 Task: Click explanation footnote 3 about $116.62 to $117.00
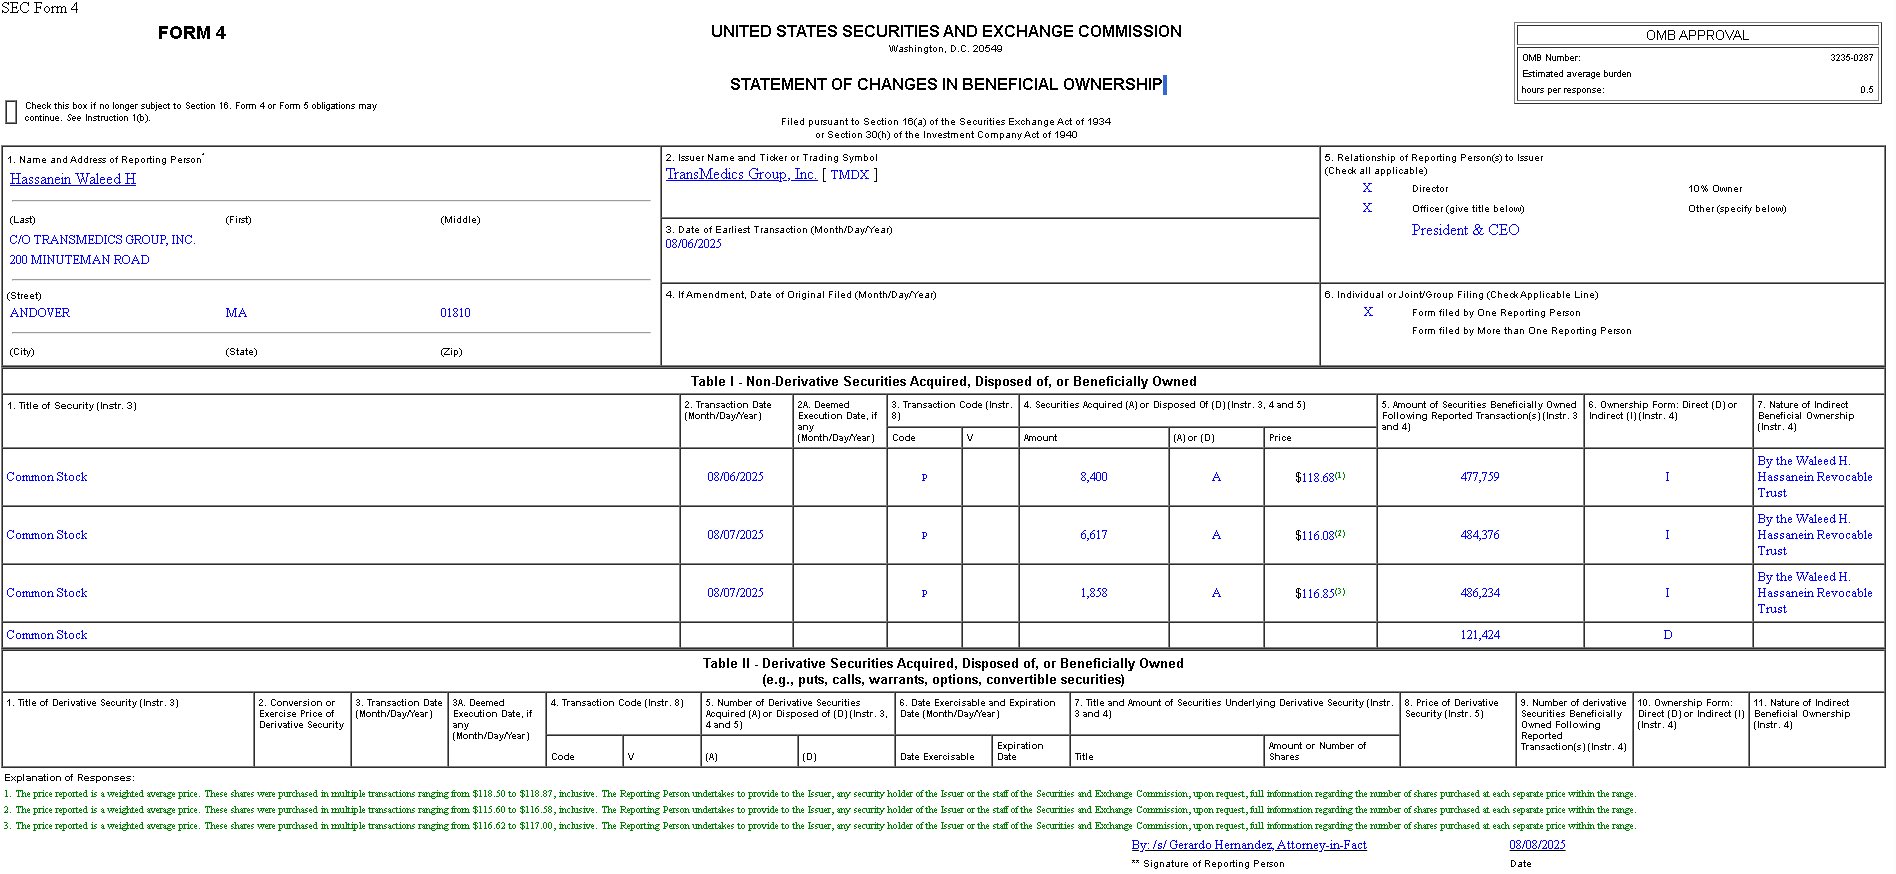click(820, 826)
